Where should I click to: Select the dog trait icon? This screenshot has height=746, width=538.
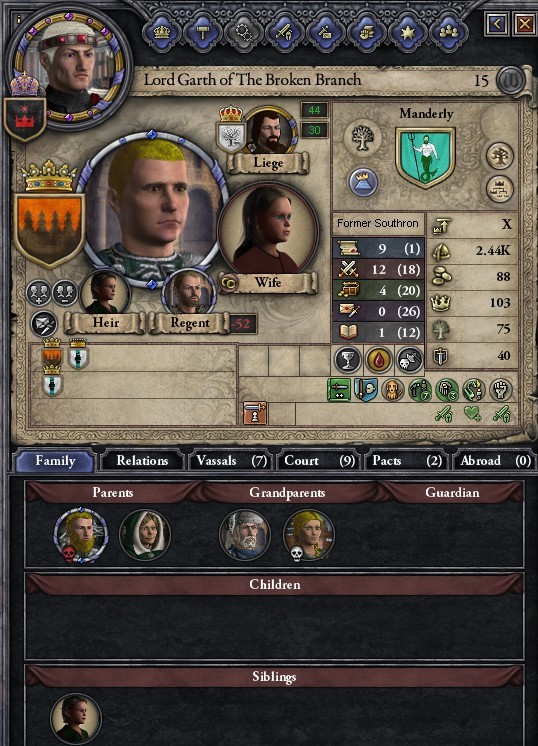pyautogui.click(x=392, y=390)
